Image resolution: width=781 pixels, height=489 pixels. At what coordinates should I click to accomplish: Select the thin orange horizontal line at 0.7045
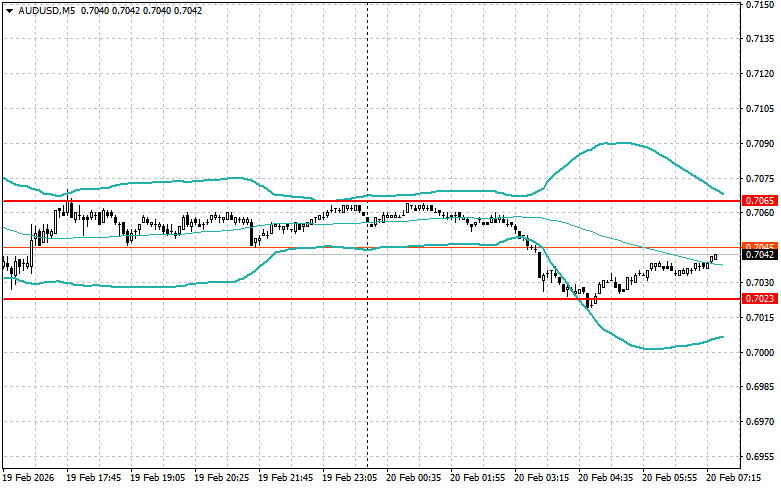(371, 247)
